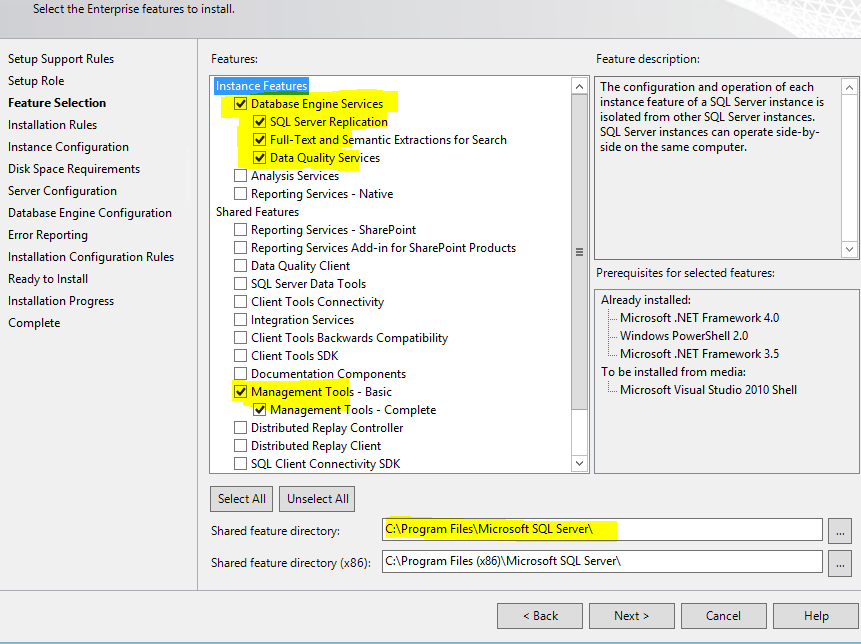861x644 pixels.
Task: Select Instance Configuration step
Action: click(69, 147)
